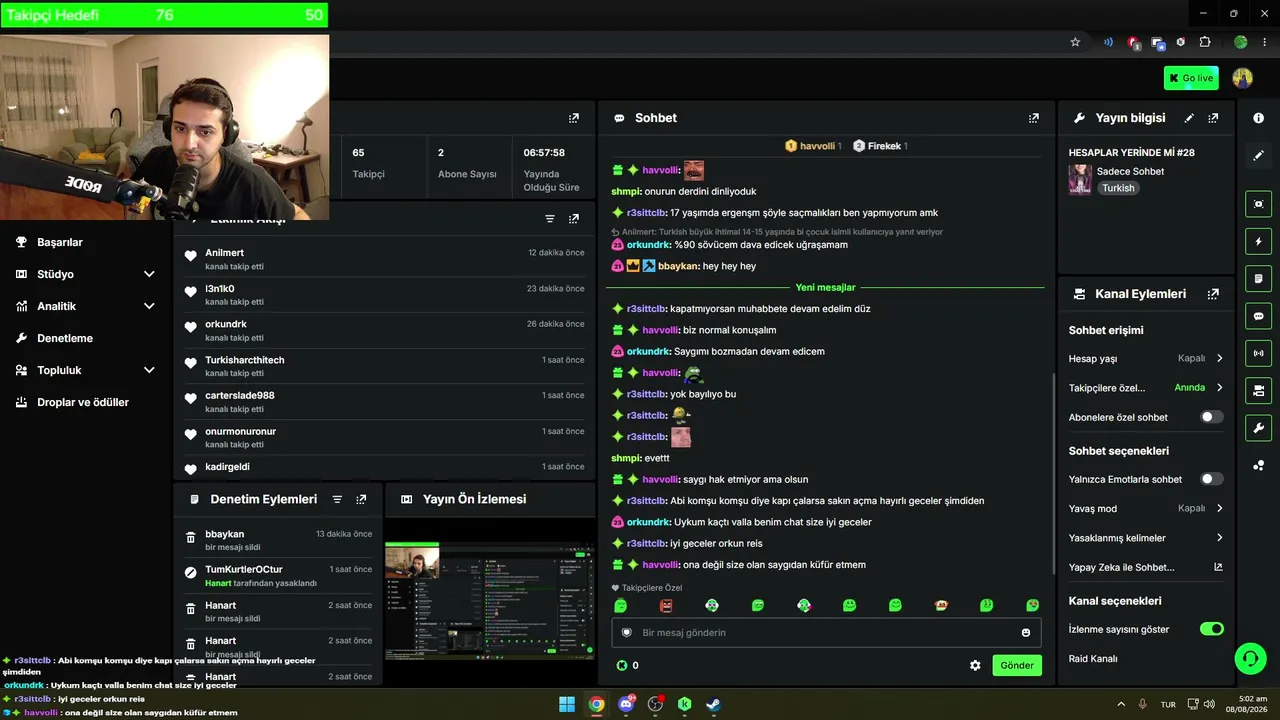
Task: Click the focus frame icon in right sidebar
Action: pos(1258,204)
